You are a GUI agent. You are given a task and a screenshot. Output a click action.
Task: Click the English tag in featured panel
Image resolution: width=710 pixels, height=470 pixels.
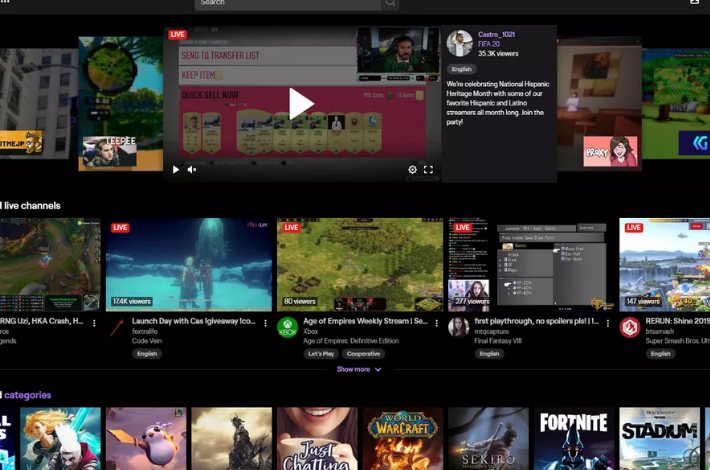(x=461, y=69)
